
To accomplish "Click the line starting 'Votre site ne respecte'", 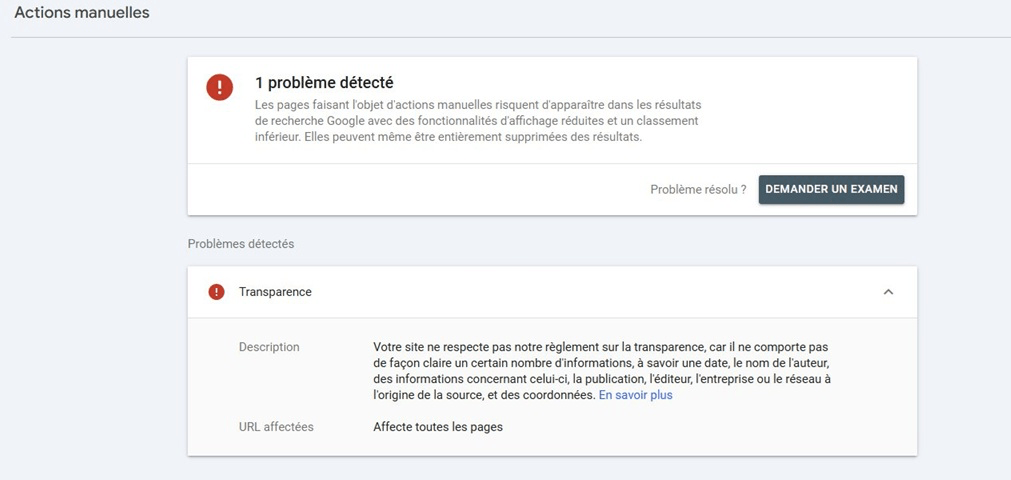I will (600, 347).
